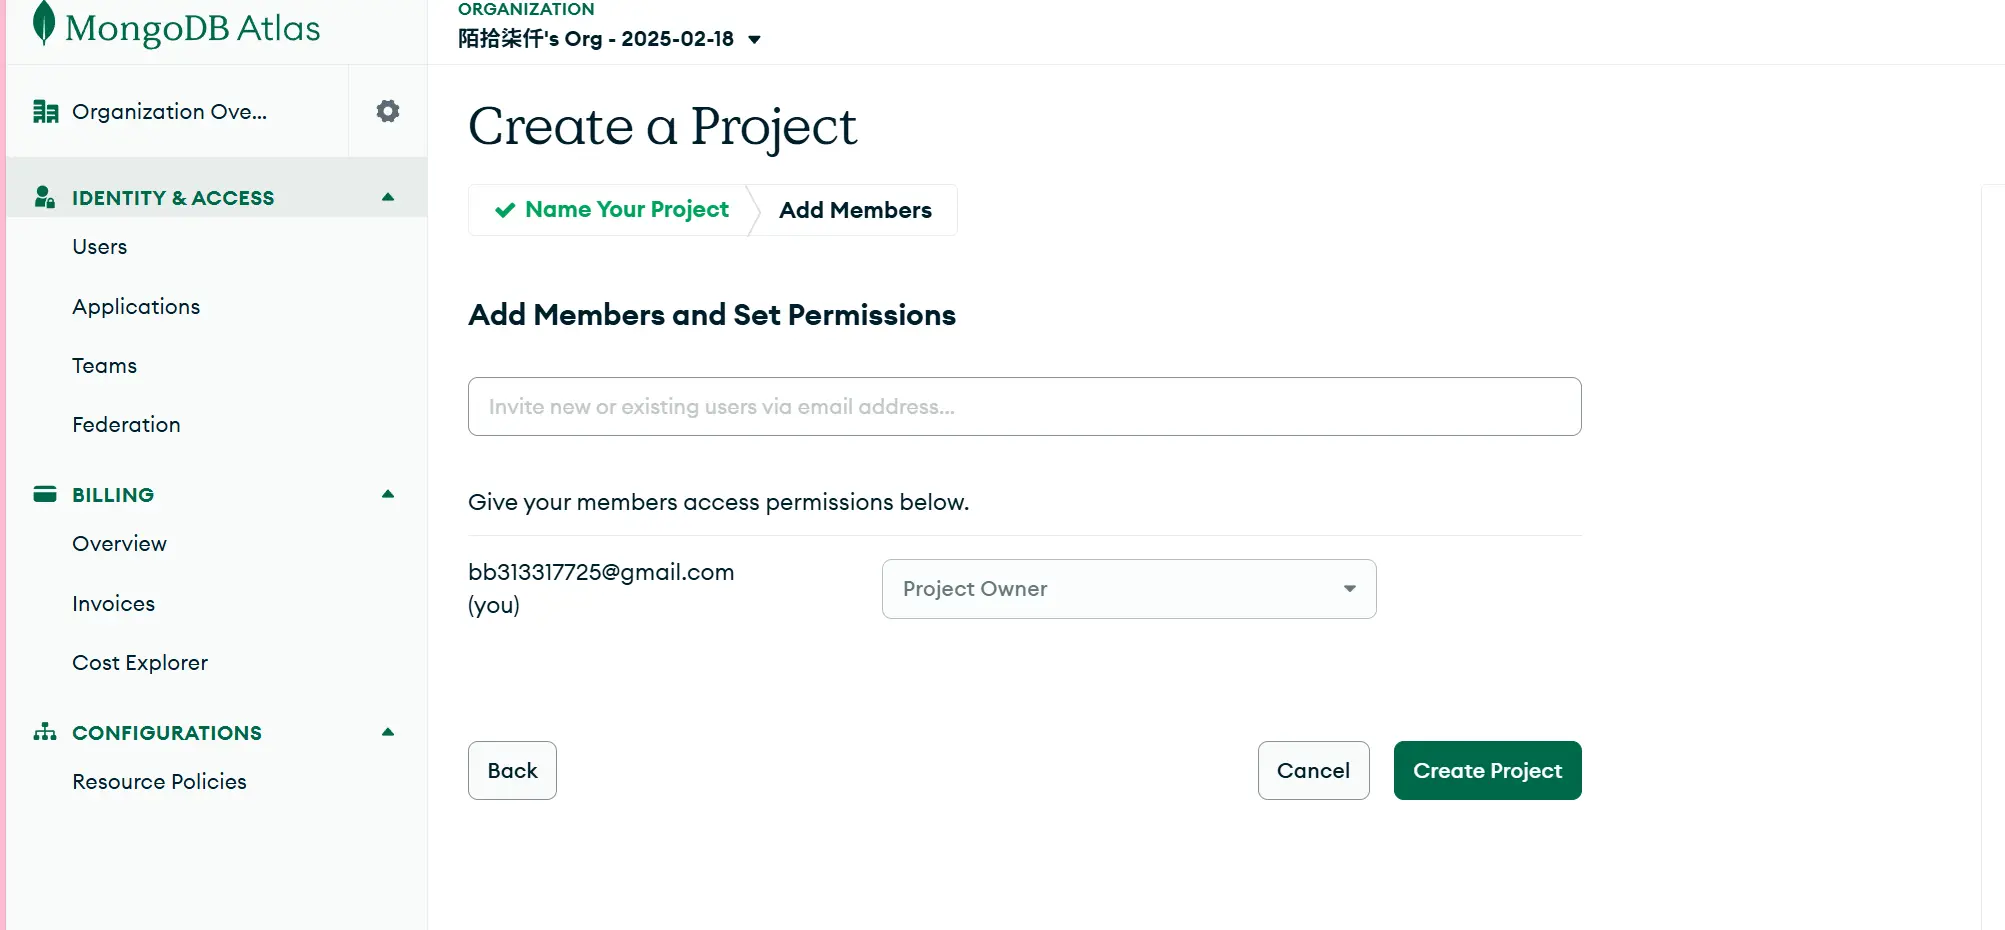Select the Add Members step

855,210
